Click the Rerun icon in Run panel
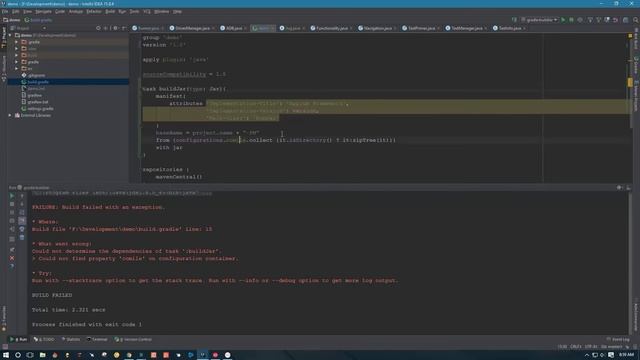 pyautogui.click(x=12, y=196)
